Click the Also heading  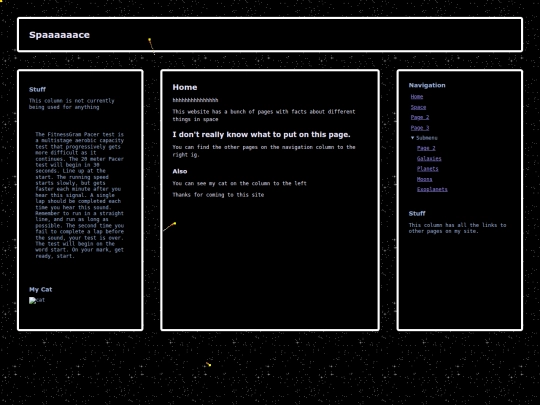click(x=180, y=171)
